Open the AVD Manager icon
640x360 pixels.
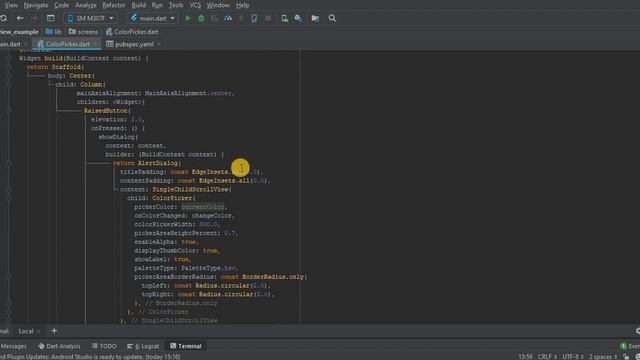coord(284,18)
